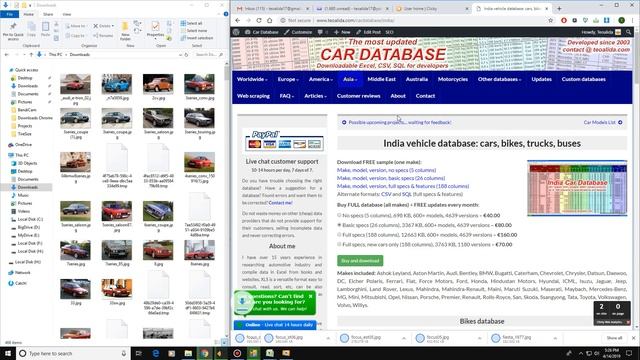Screen dimensions: 640x360
Task: Switch to the View ribbon tab
Action: pos(67,14)
